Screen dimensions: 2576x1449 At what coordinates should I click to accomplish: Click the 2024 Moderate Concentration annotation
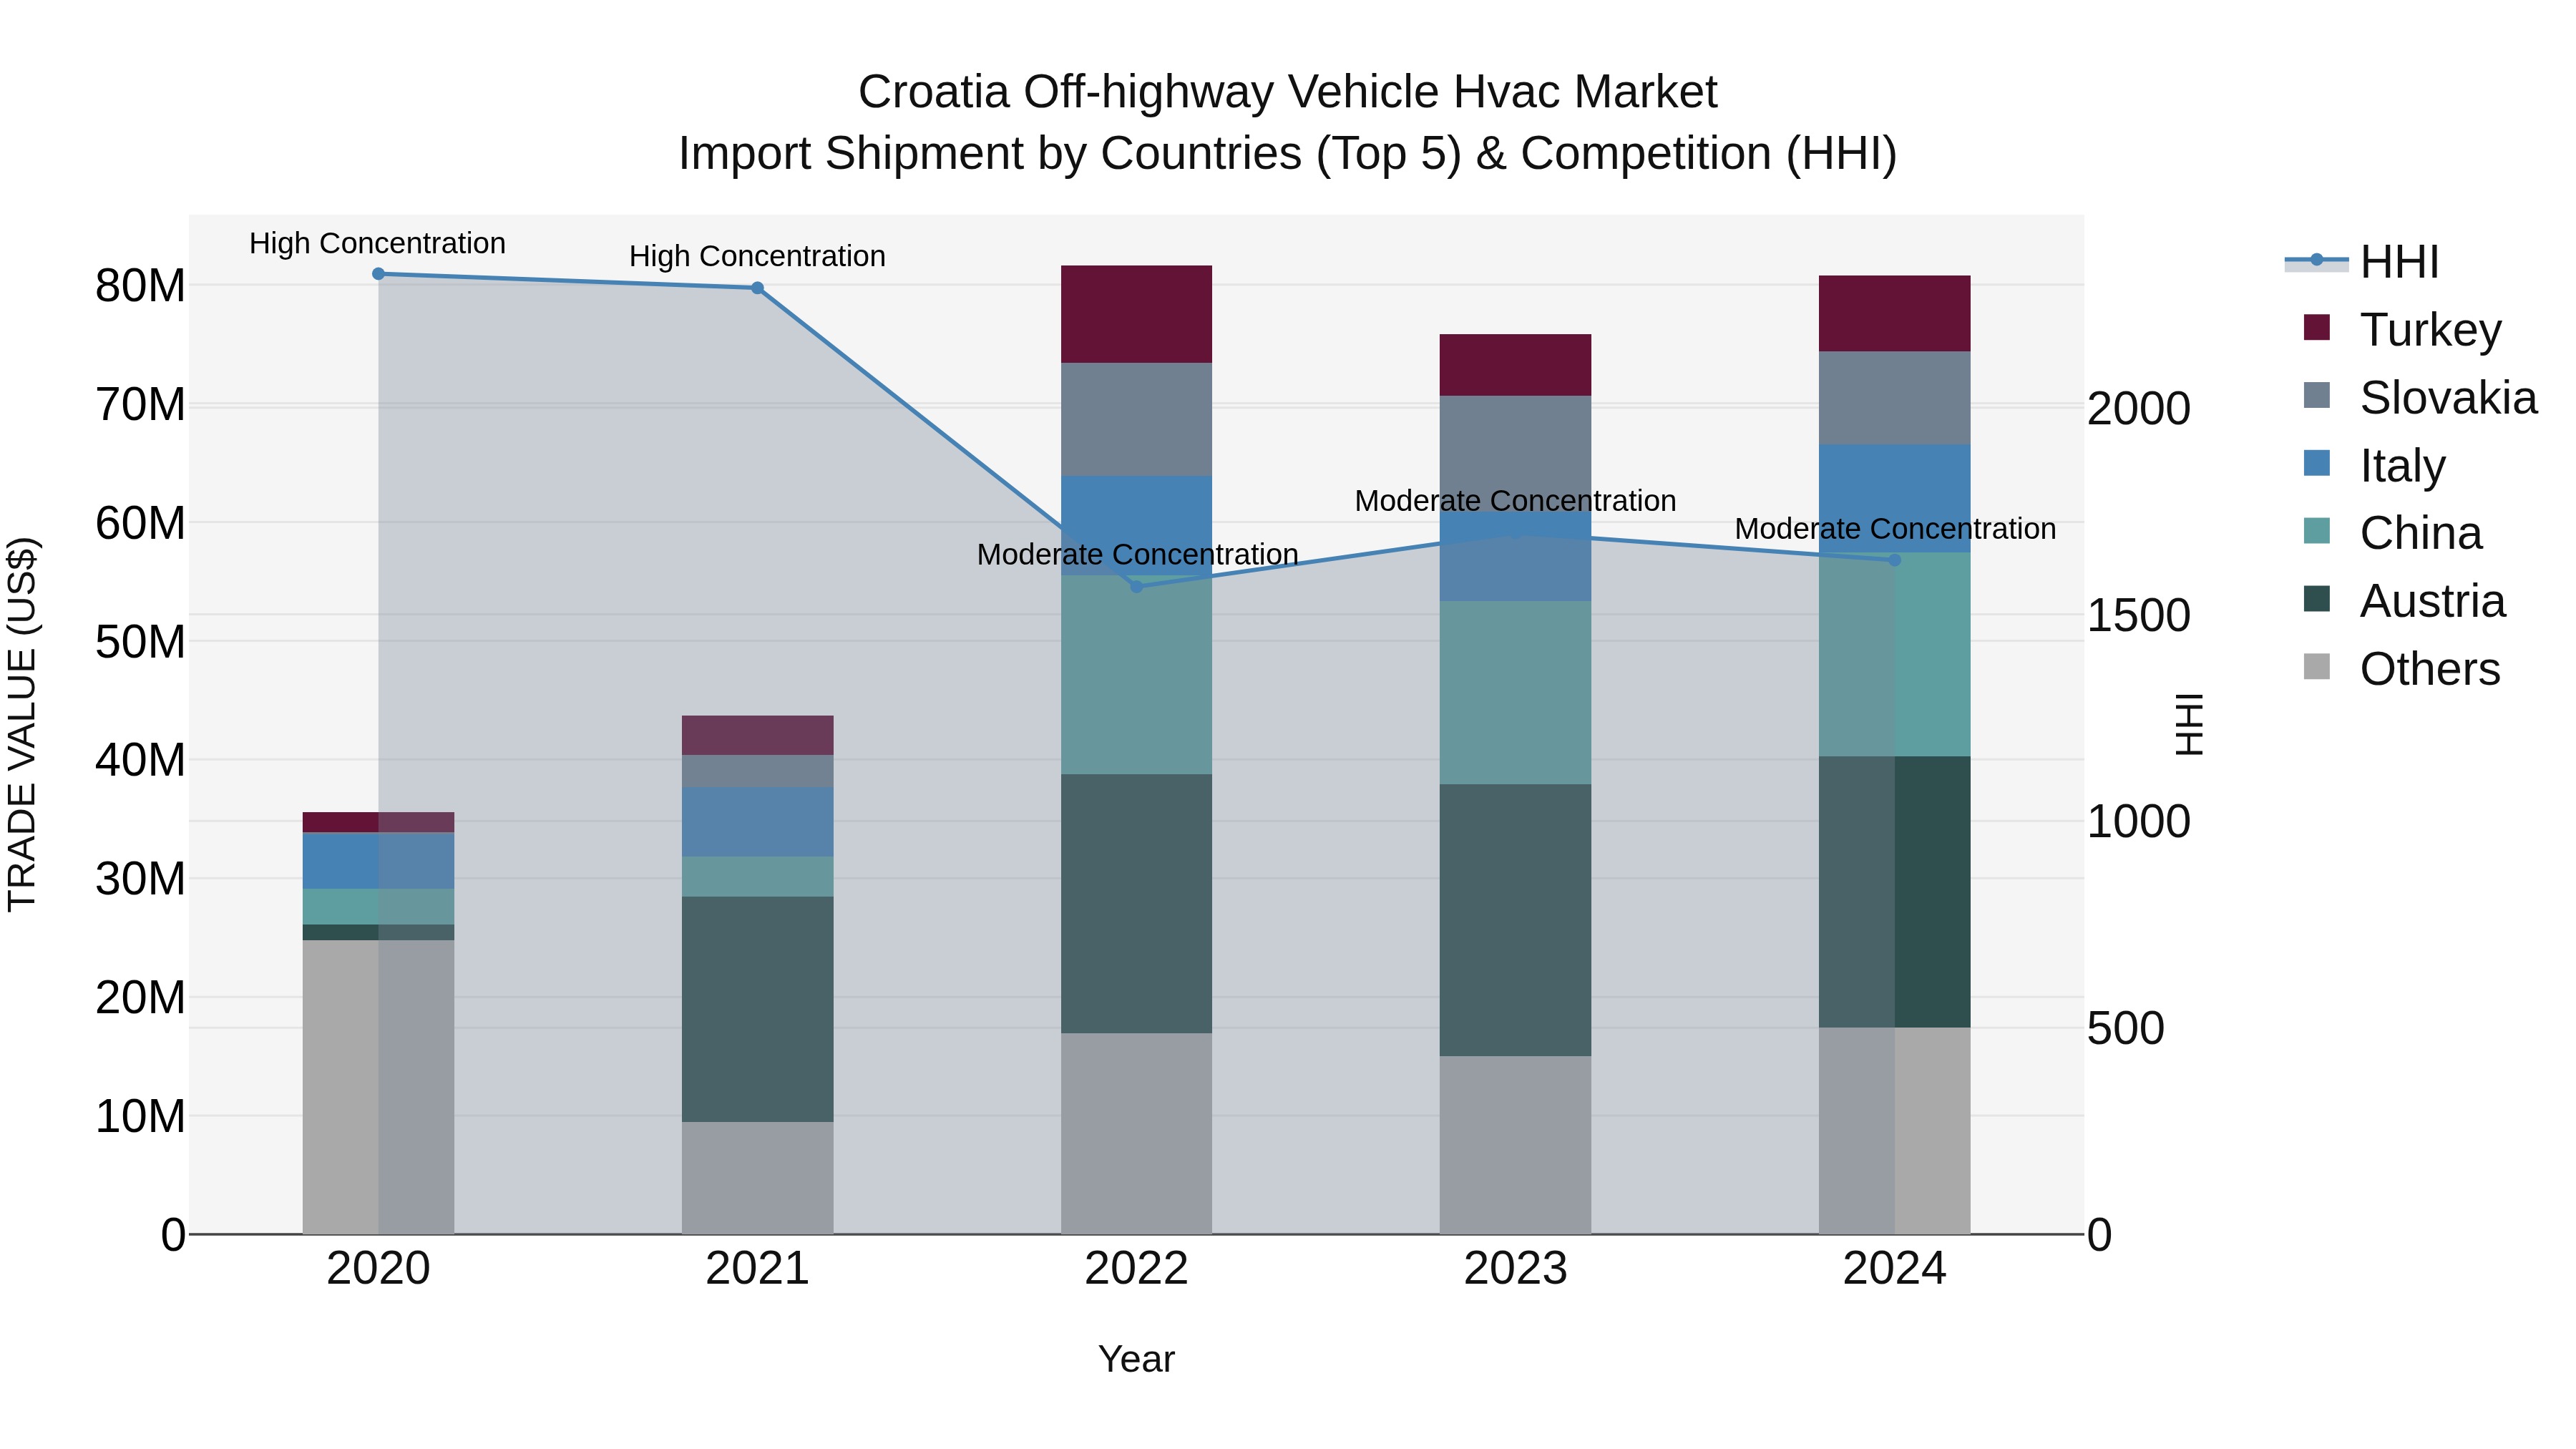coord(1895,528)
